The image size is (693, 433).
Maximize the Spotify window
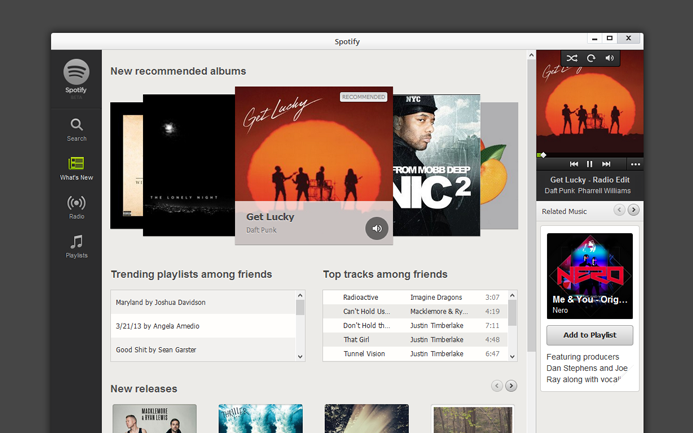(609, 38)
